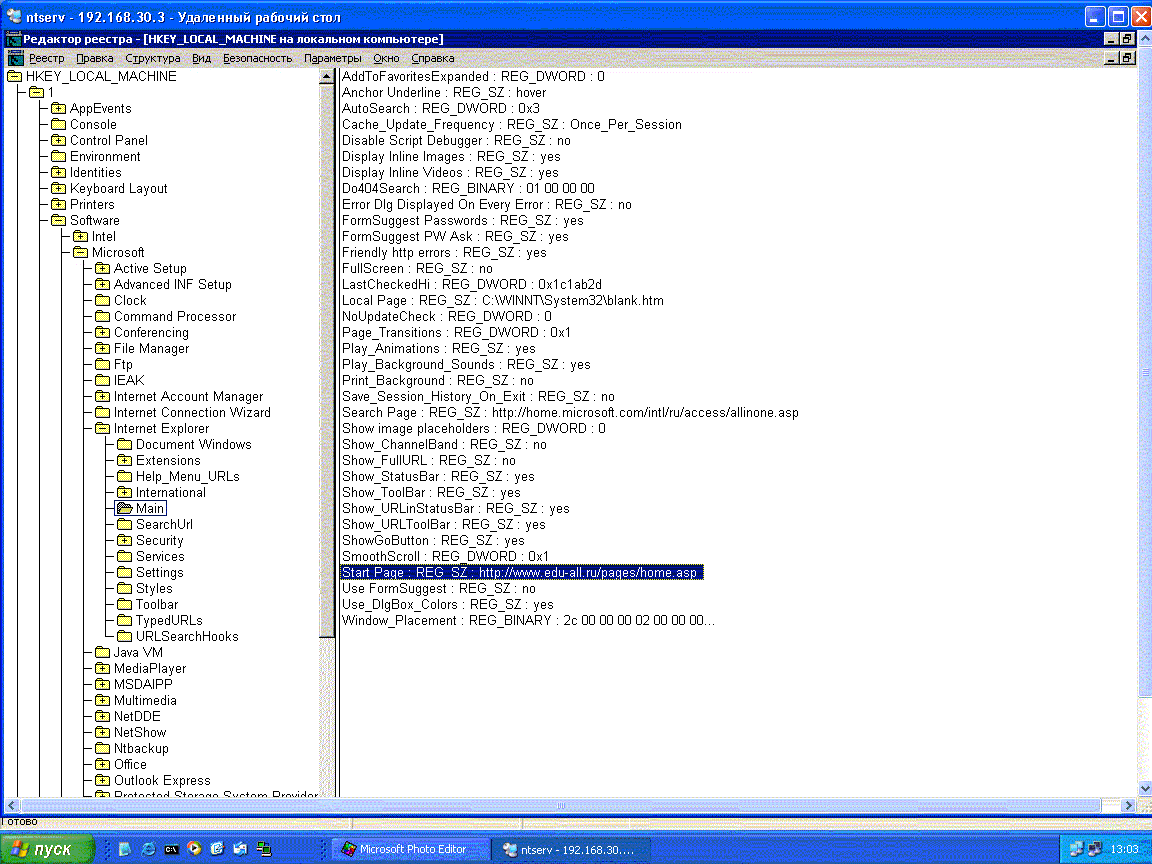The image size is (1152, 864).
Task: Expand the International key
Action: click(124, 493)
